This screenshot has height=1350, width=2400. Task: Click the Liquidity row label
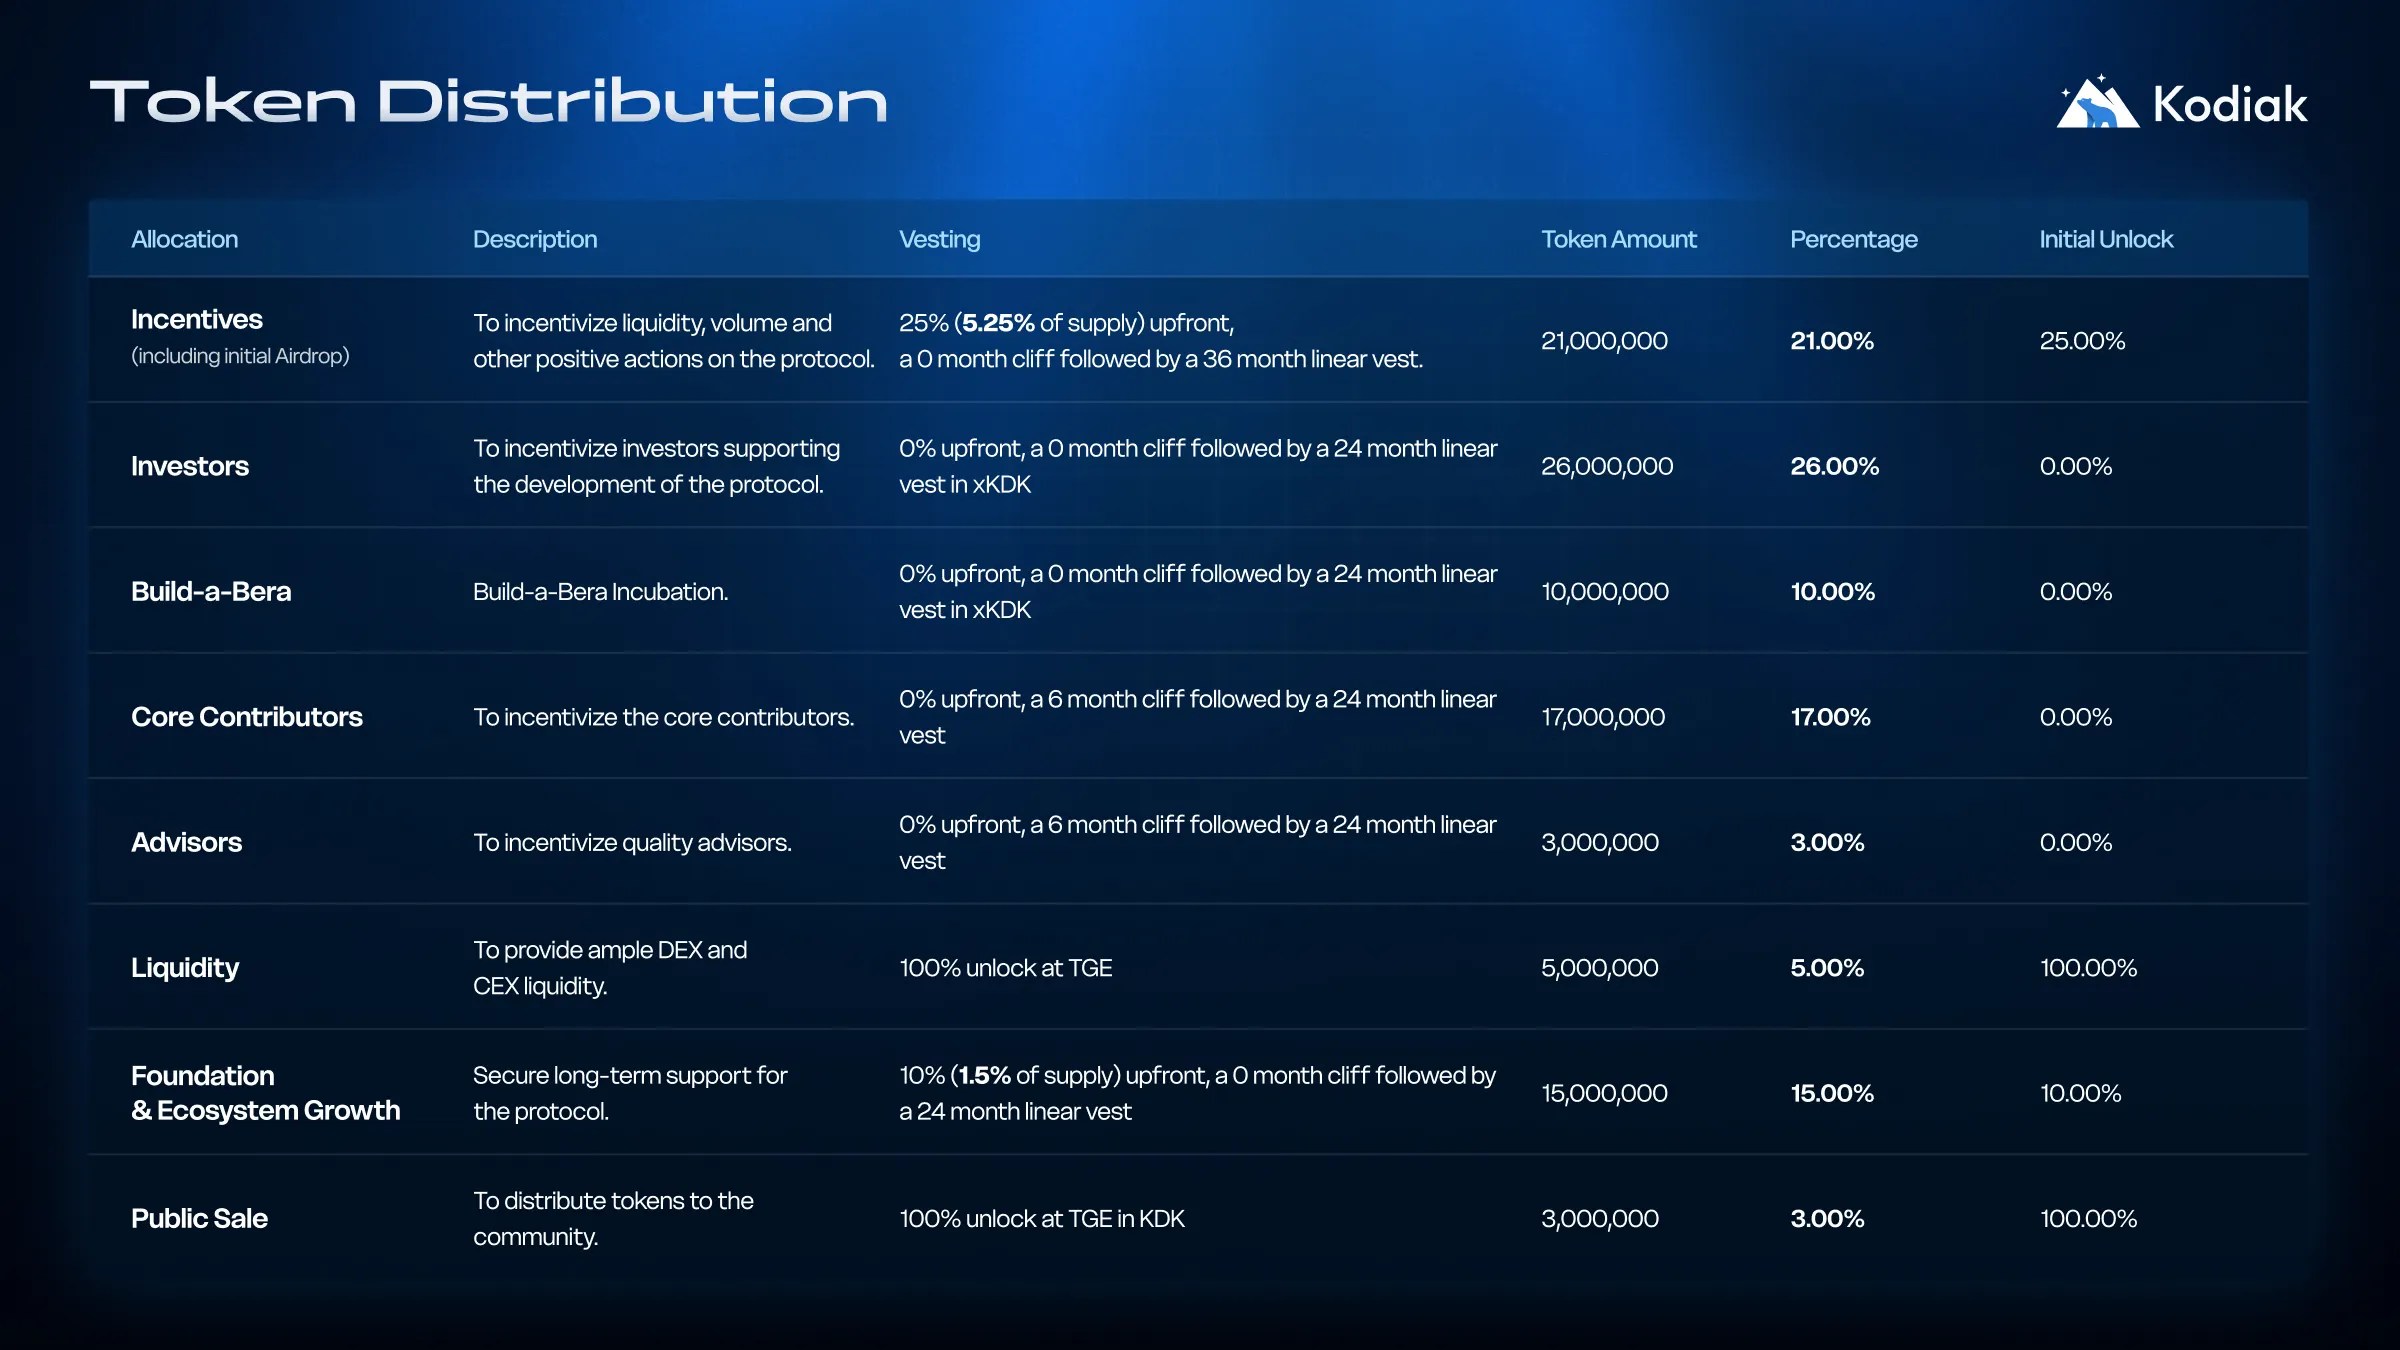[x=185, y=968]
